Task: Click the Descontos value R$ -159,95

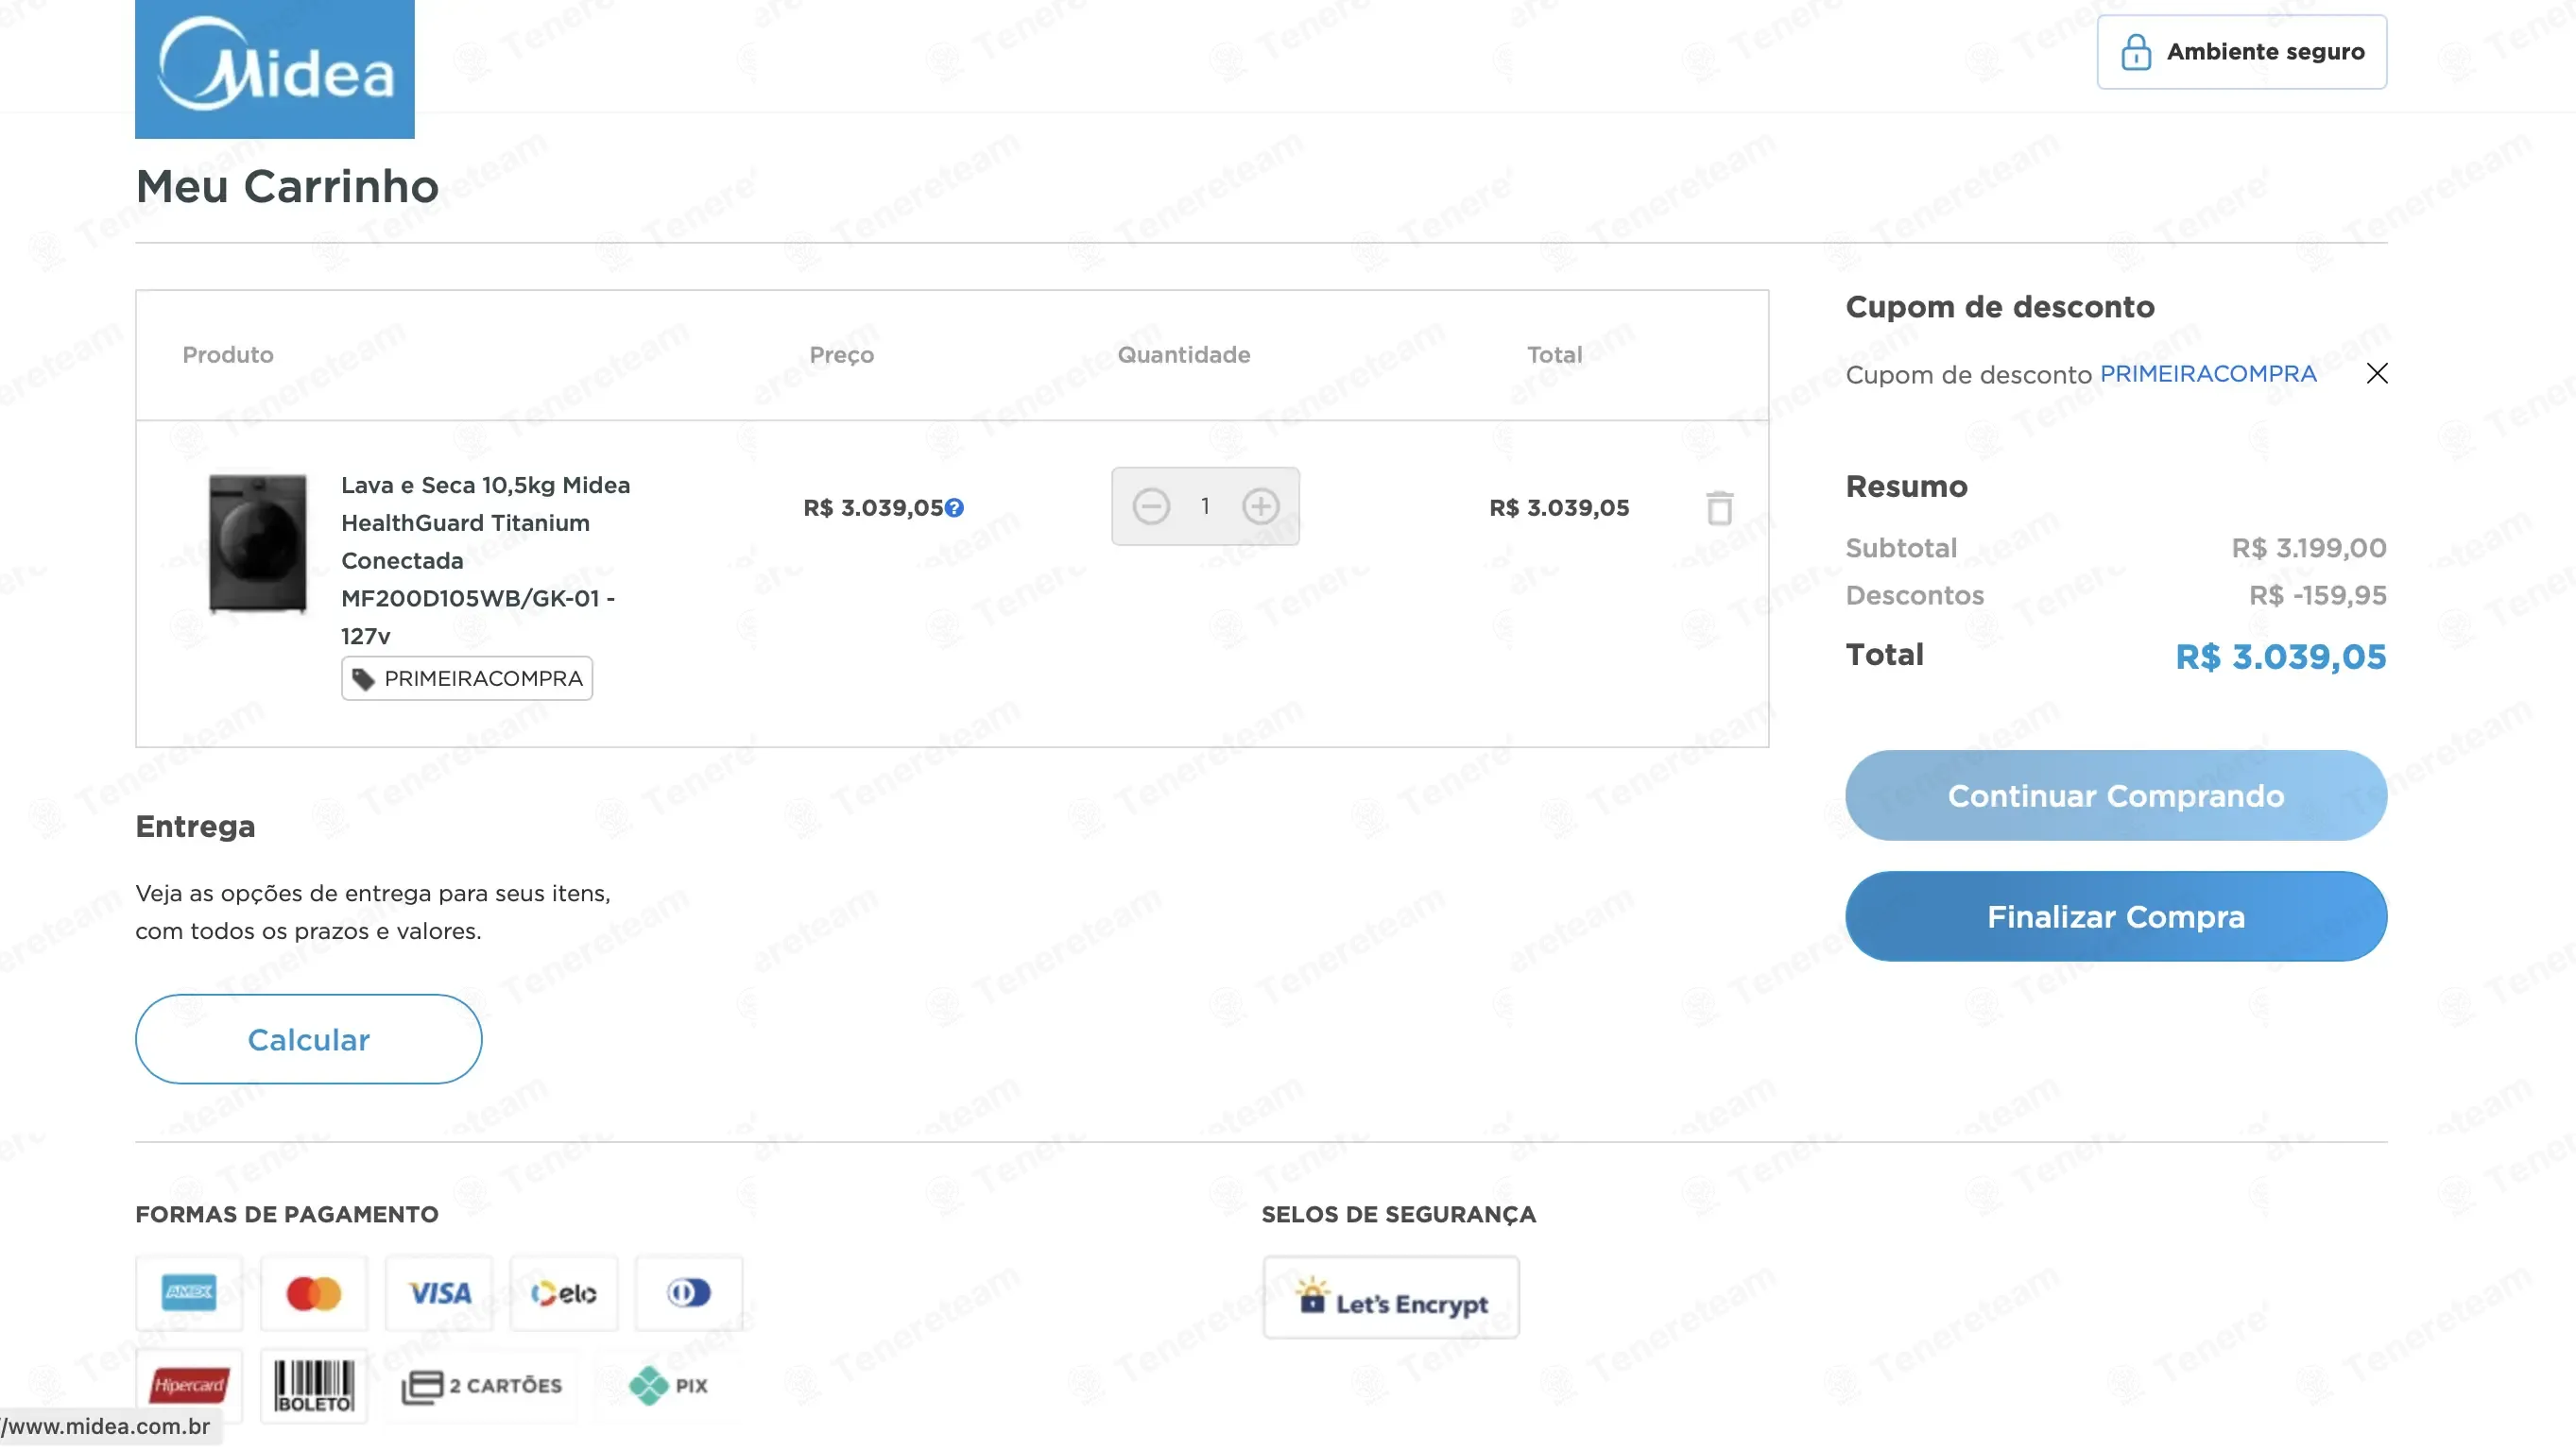Action: tap(2318, 596)
